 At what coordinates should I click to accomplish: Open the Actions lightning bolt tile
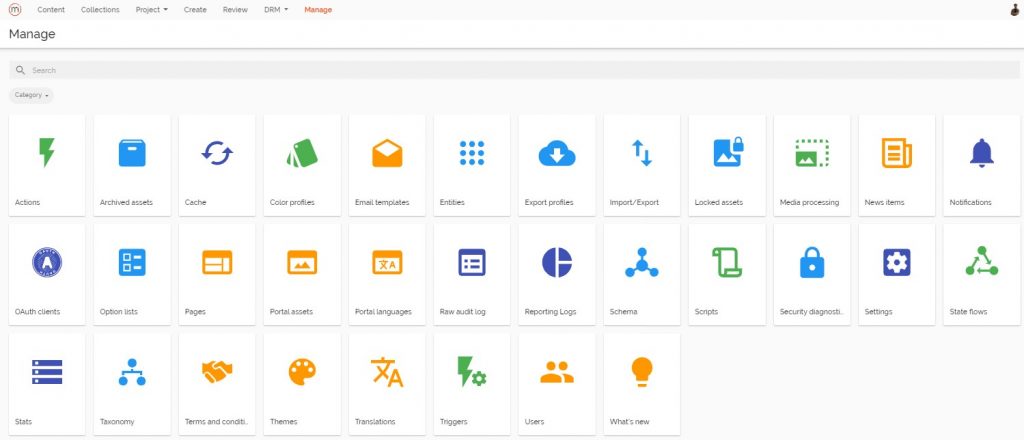point(47,153)
